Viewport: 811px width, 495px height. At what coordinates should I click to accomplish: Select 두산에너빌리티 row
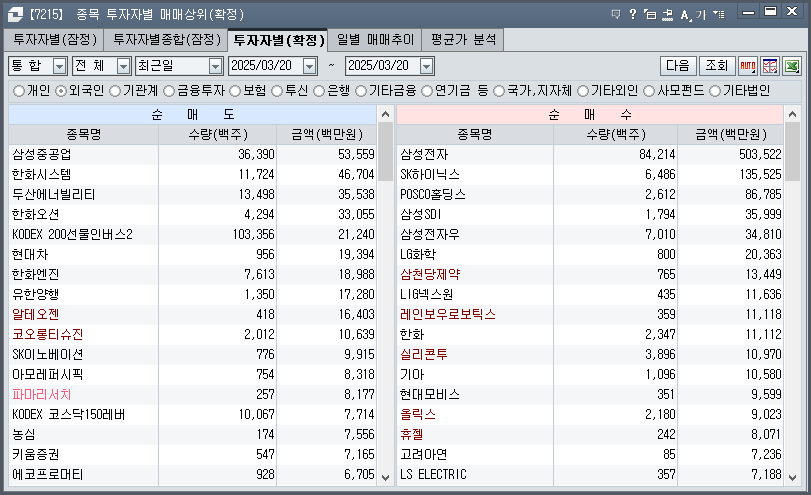[192, 194]
